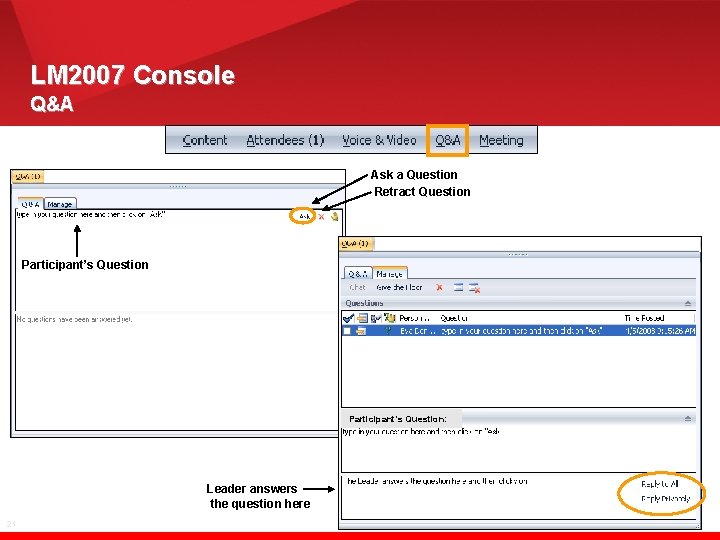Click the dotted grip bar atop right panel
Viewport: 720px width, 540px height.
click(518, 254)
